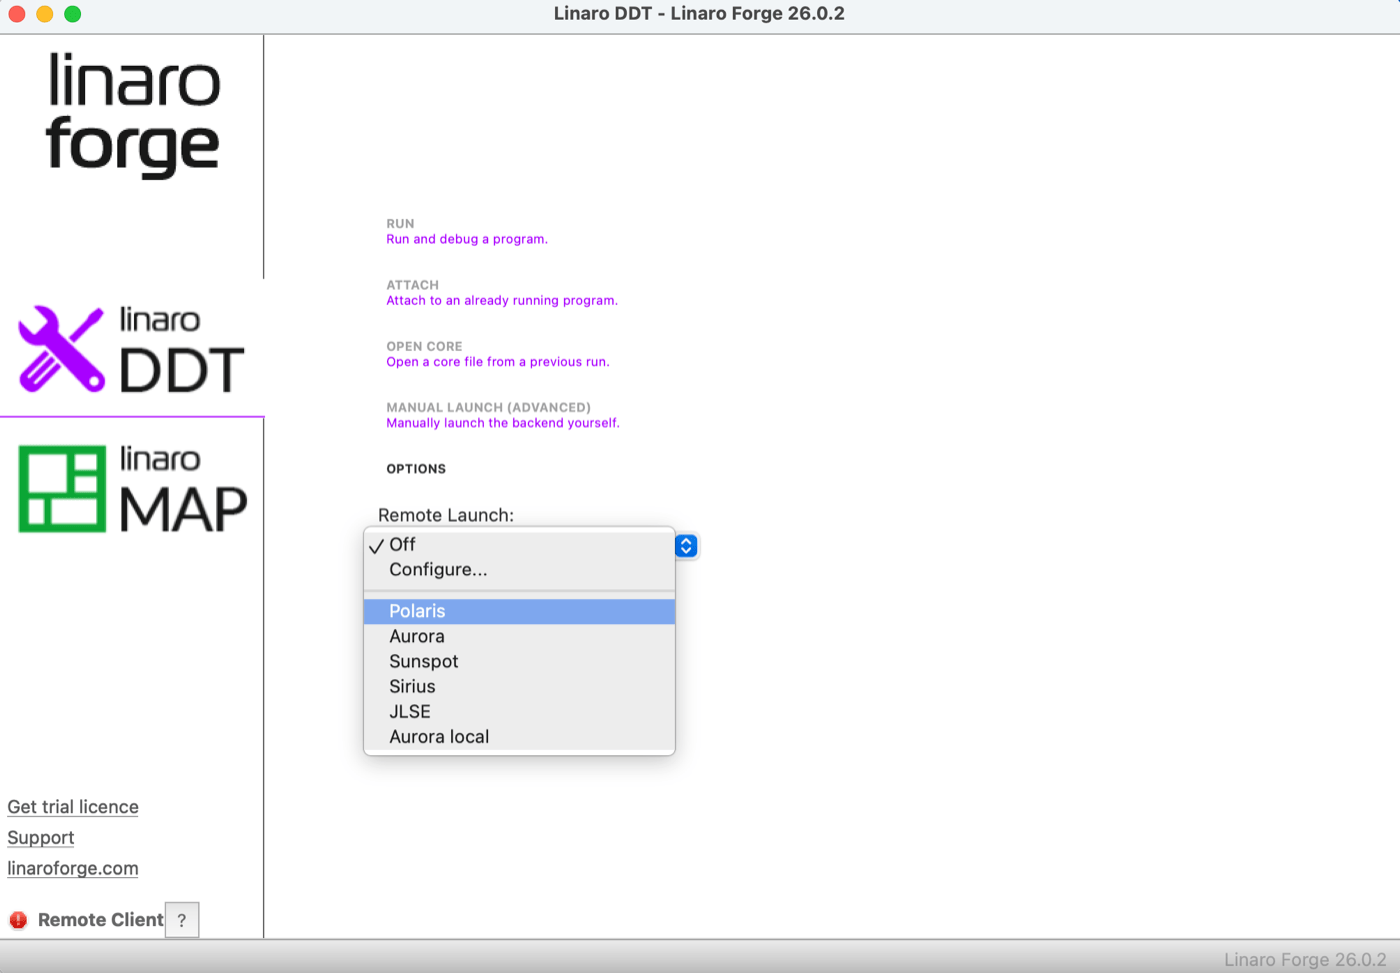Pick Aurora from the remote launch list
The height and width of the screenshot is (973, 1400).
[519, 636]
